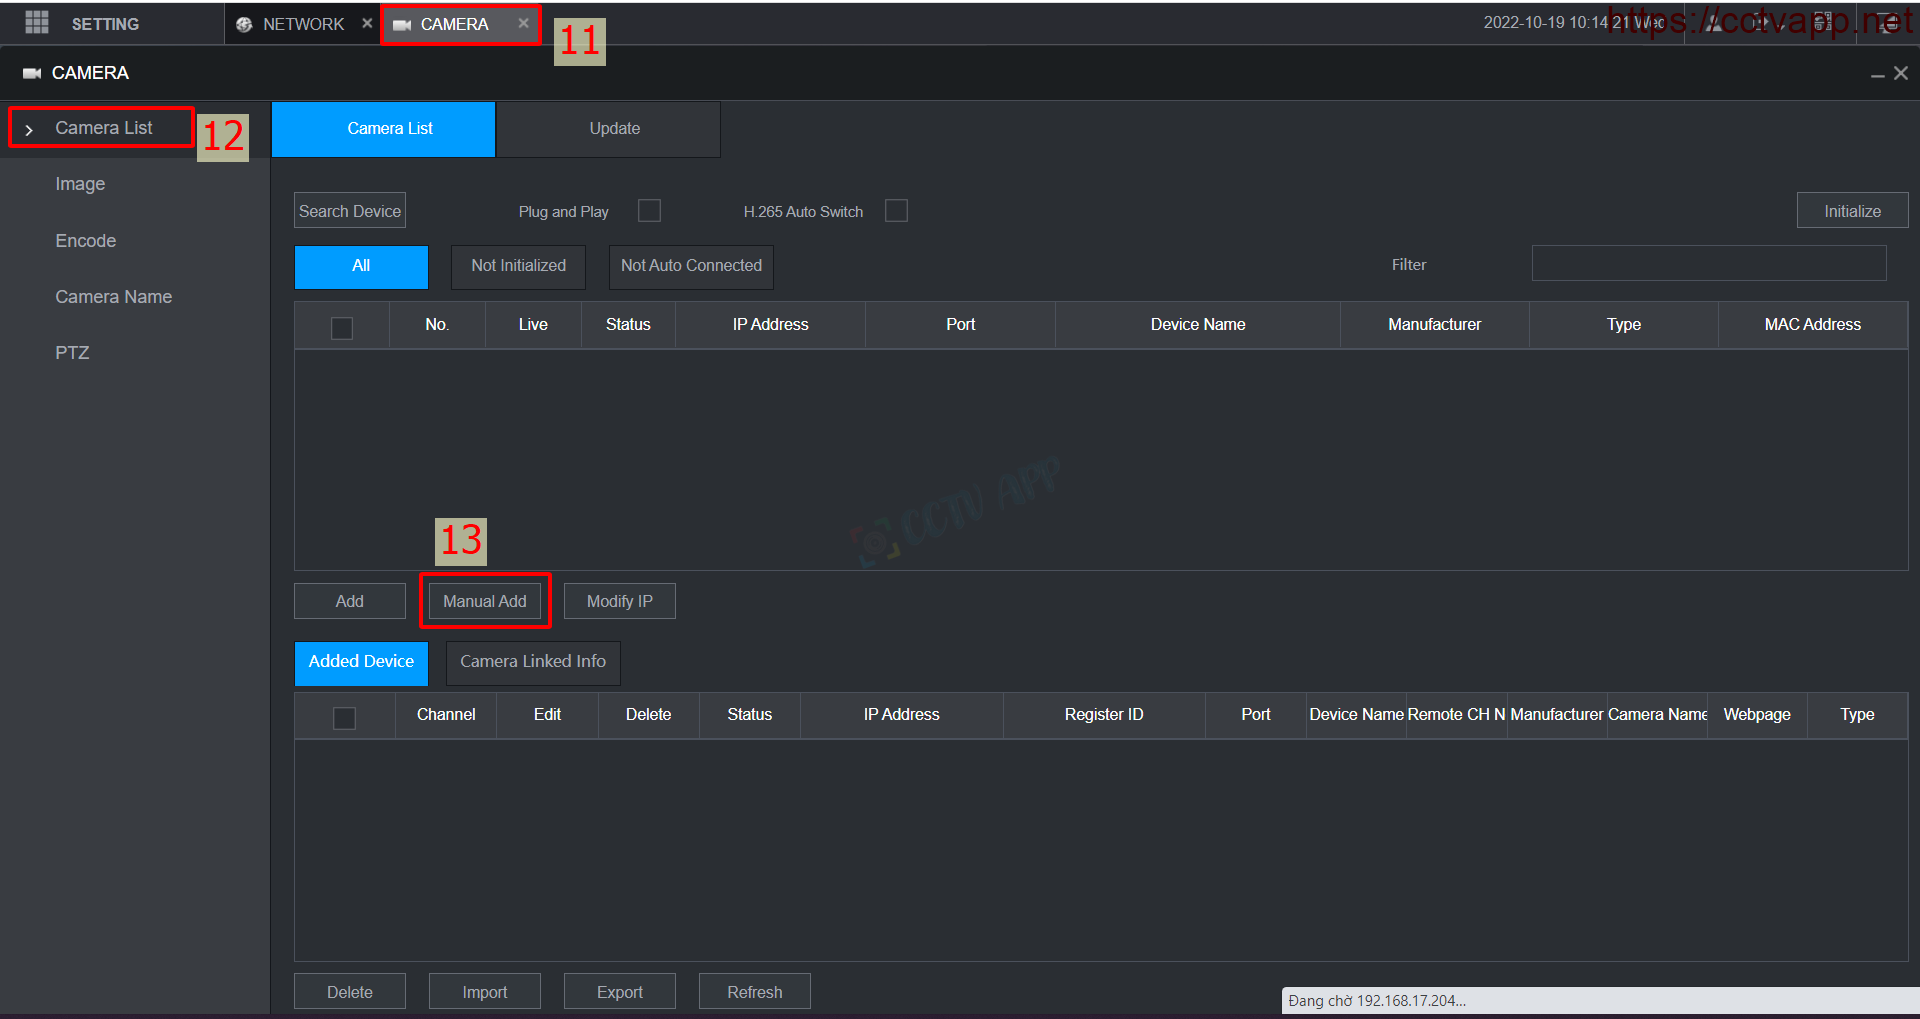Click the user account icon
This screenshot has height=1019, width=1920.
[x=1714, y=23]
